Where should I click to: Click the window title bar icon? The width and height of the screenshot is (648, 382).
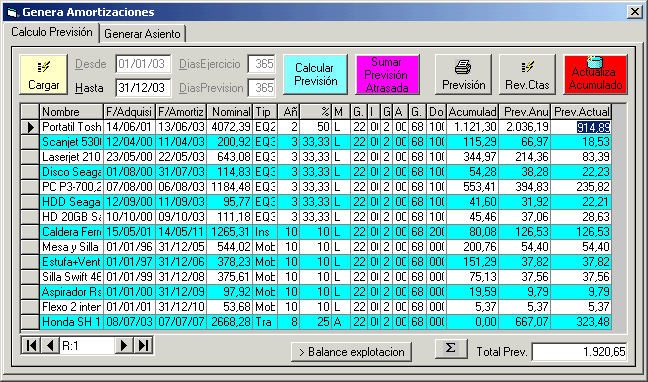point(12,12)
